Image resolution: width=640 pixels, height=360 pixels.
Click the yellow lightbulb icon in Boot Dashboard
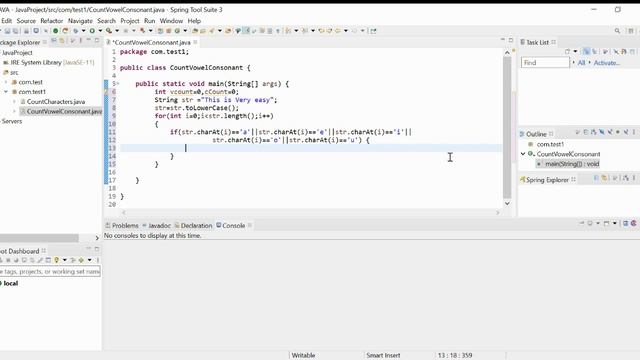(x=57, y=260)
